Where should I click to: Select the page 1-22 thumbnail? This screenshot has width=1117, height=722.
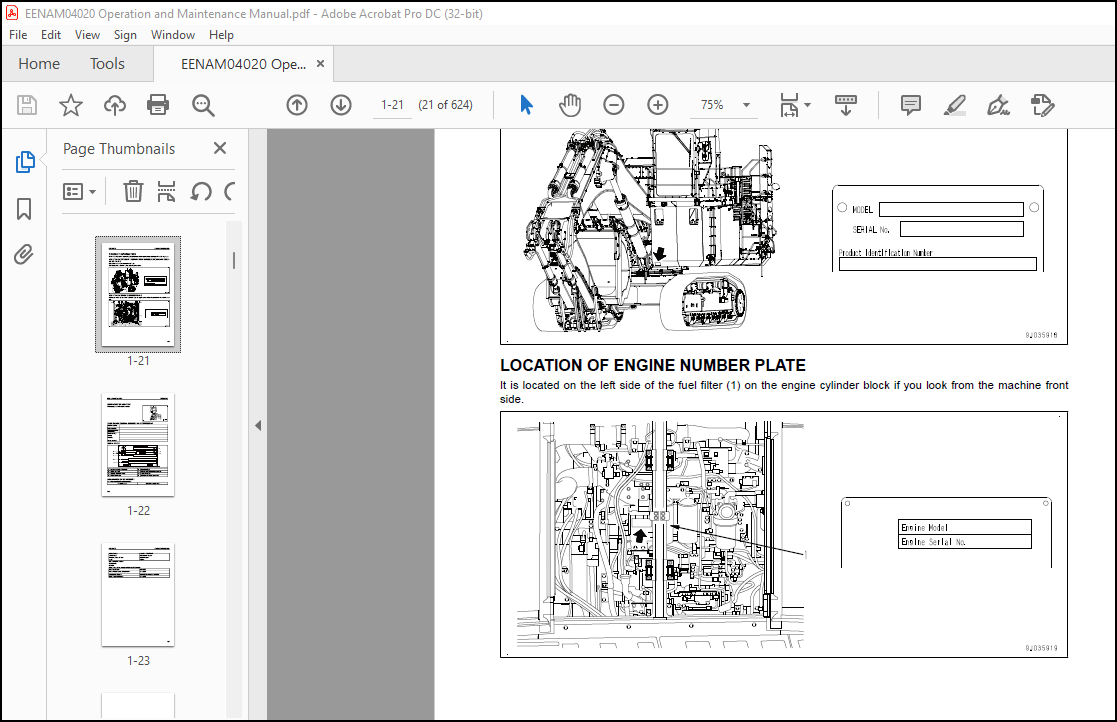(138, 444)
